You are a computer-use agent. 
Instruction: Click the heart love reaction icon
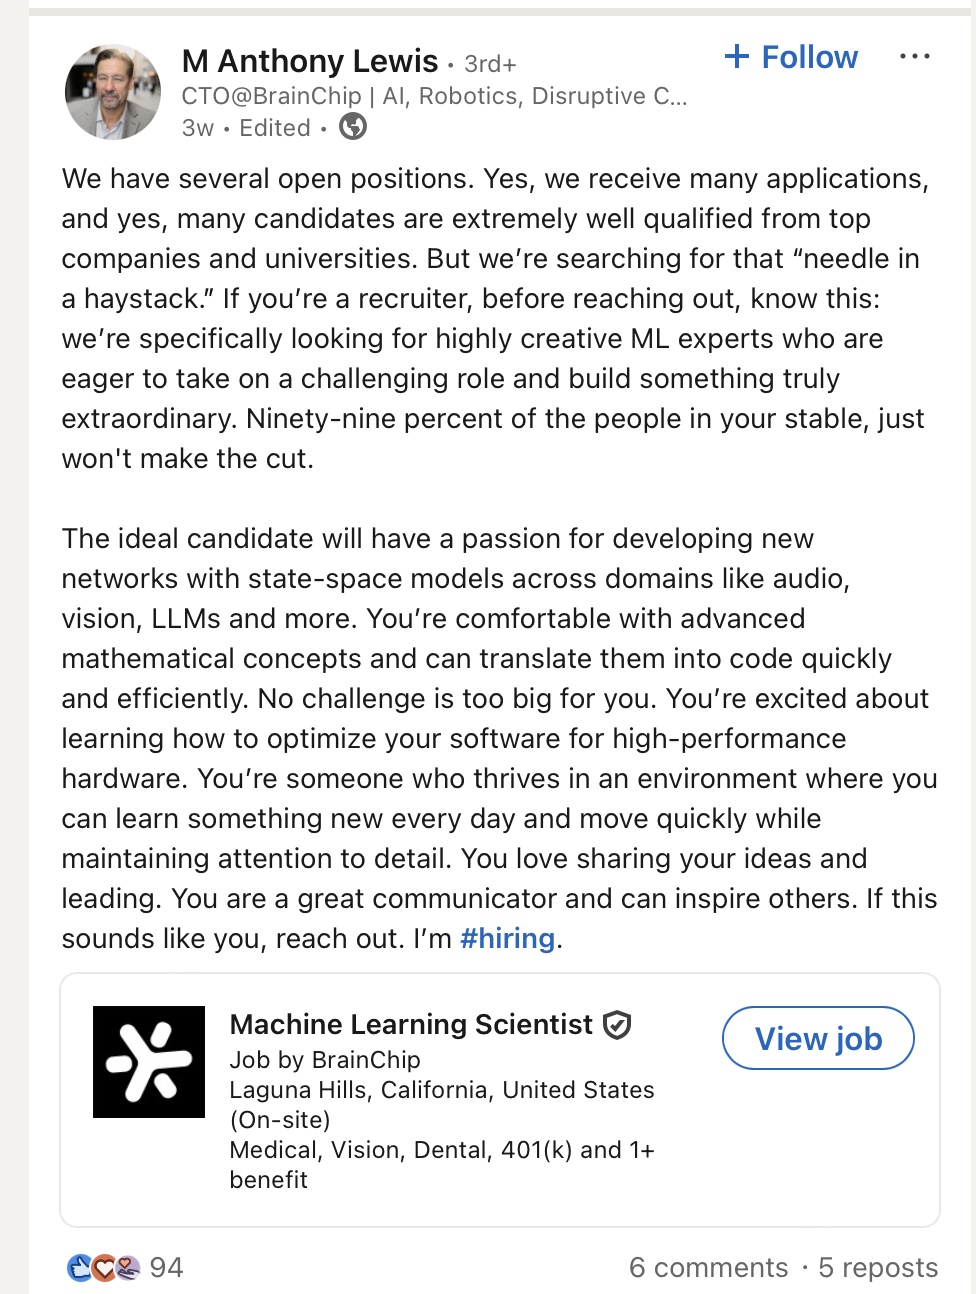pos(104,1268)
